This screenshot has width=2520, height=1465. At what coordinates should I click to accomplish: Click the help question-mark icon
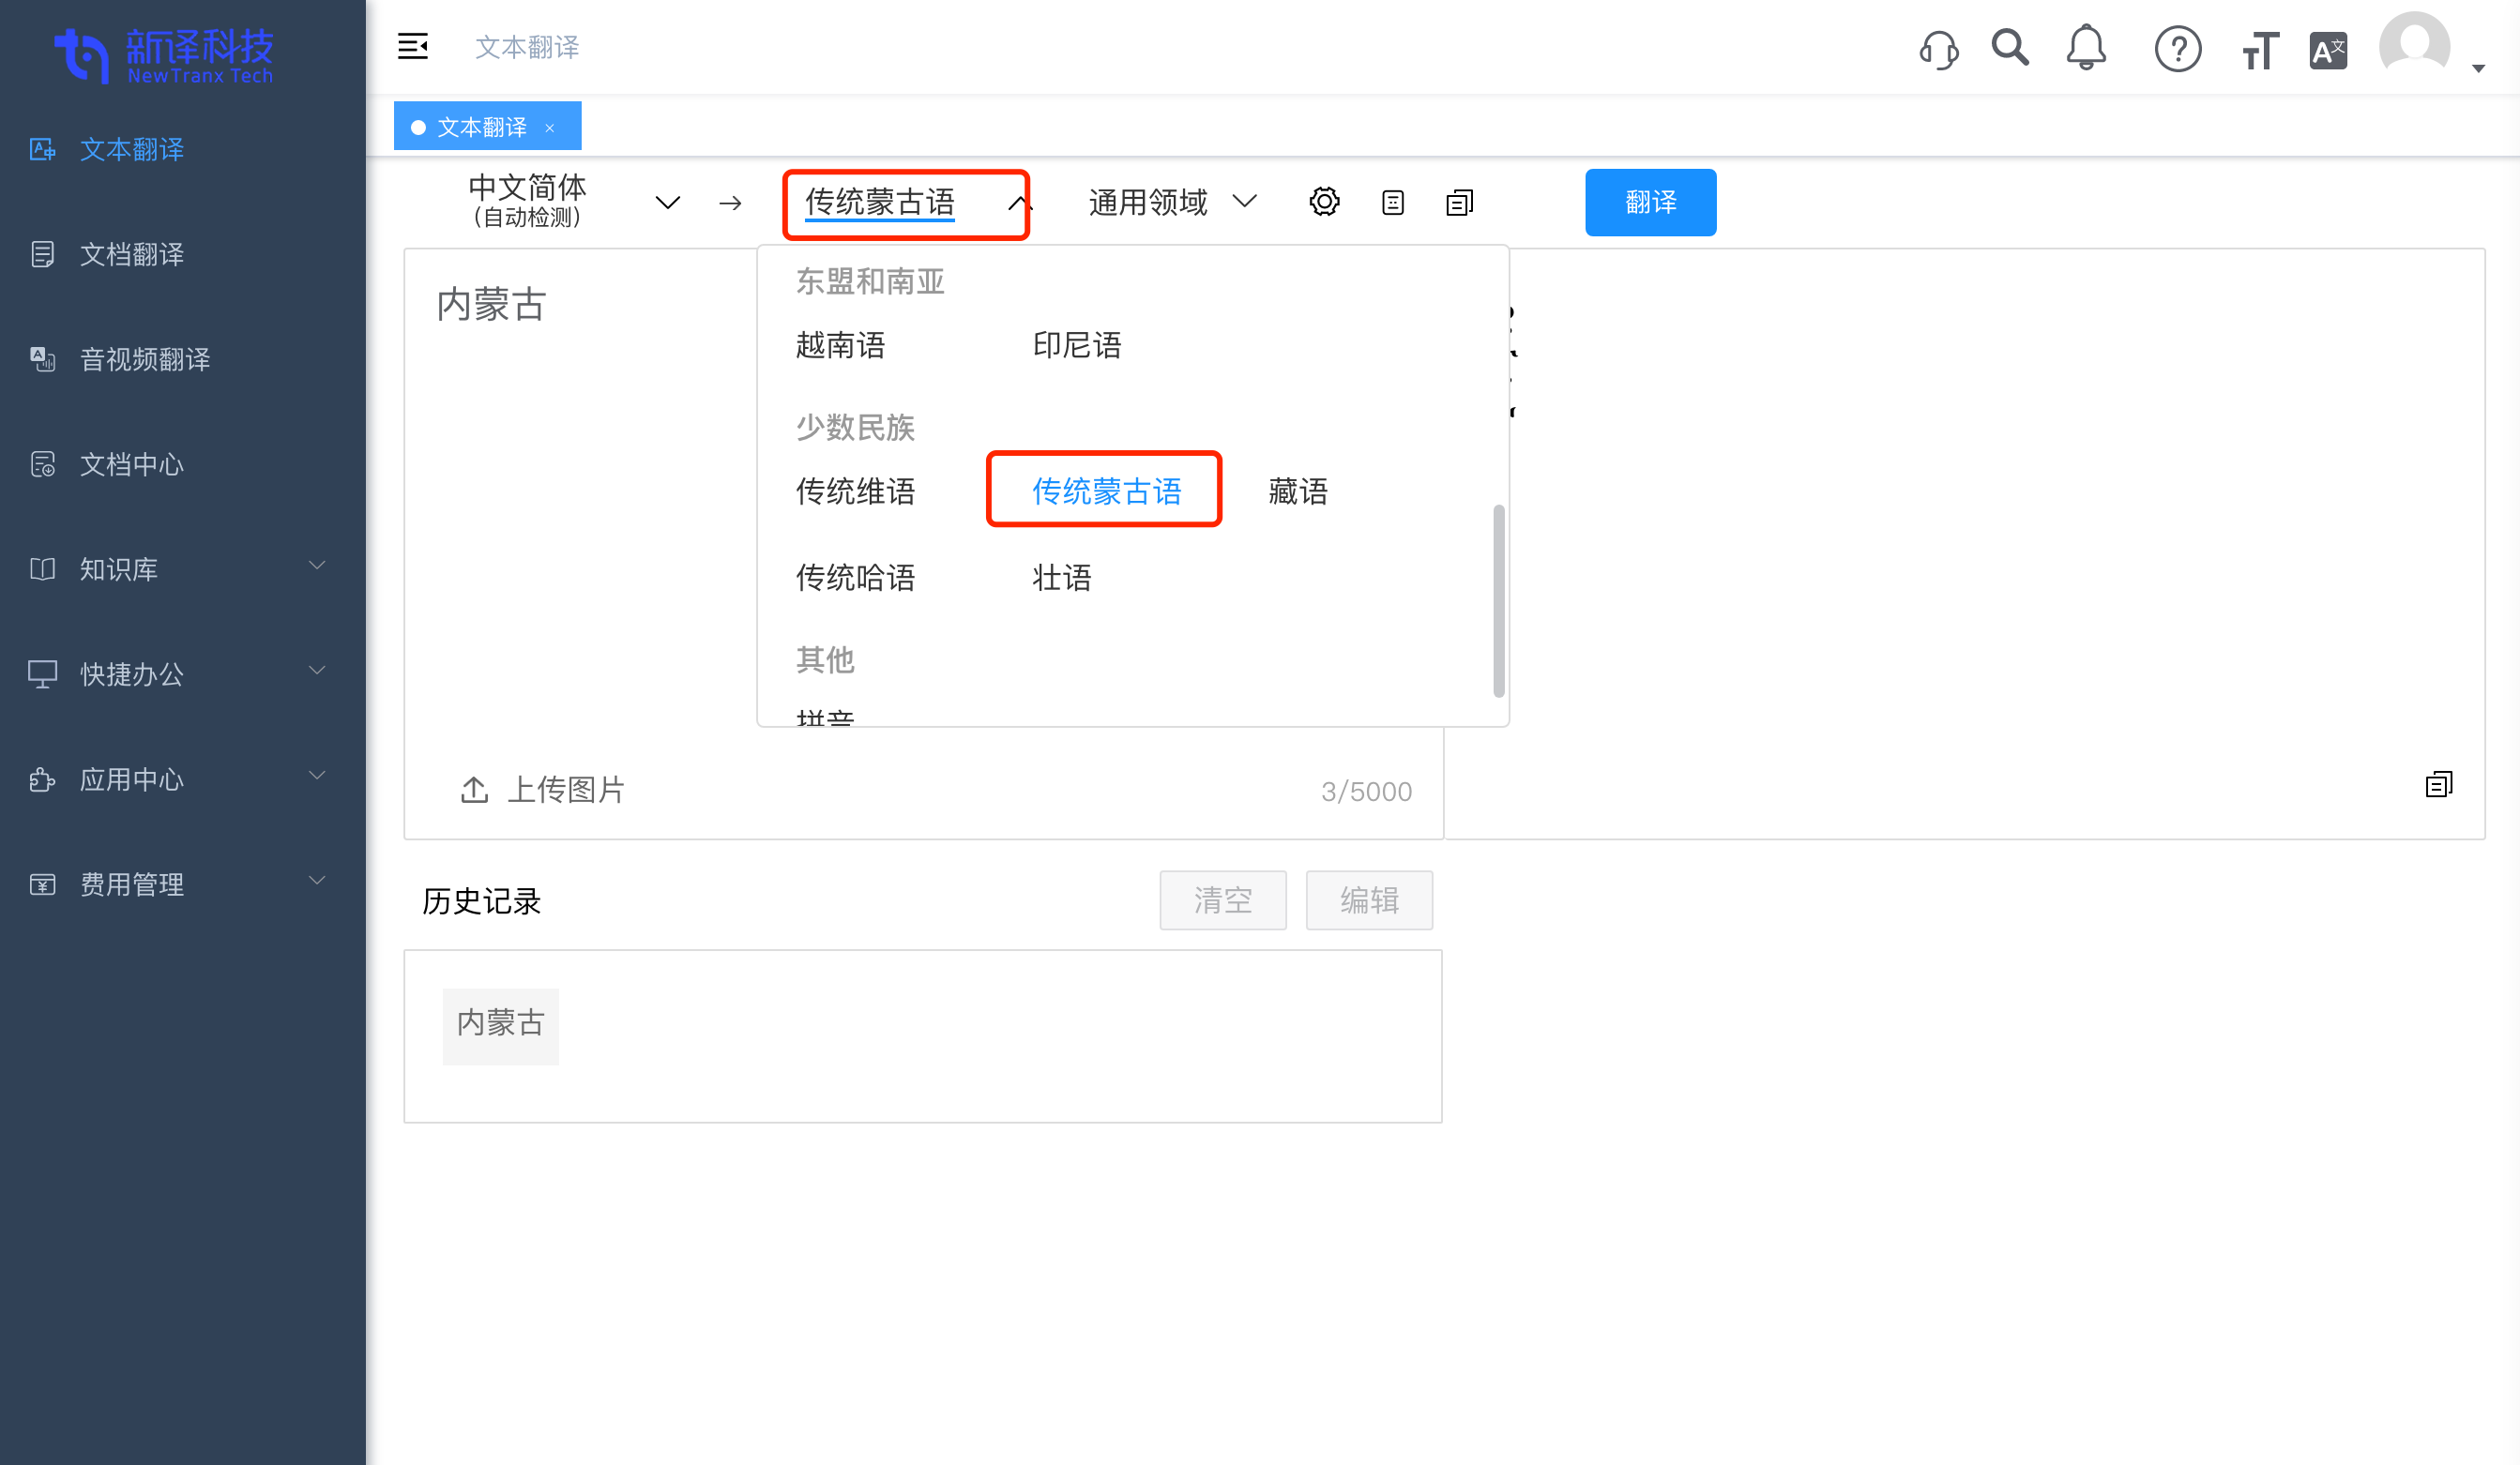2179,48
